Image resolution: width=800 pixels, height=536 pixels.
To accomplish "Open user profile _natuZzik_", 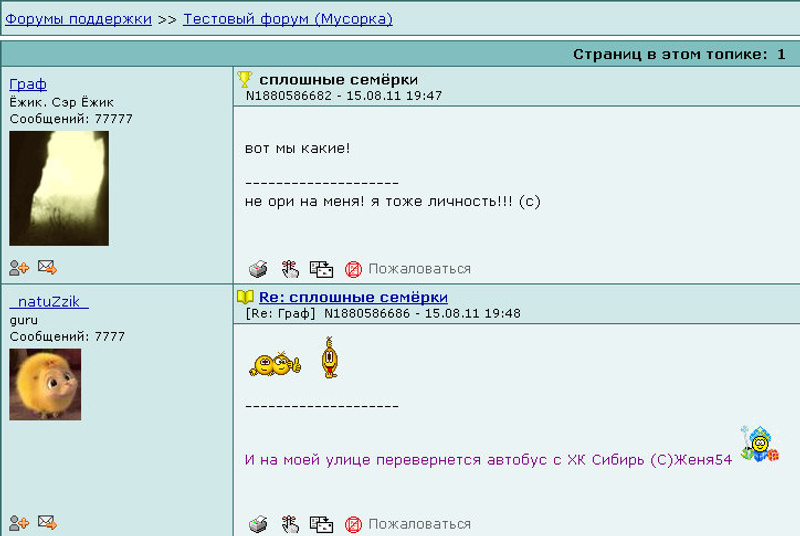I will point(49,301).
